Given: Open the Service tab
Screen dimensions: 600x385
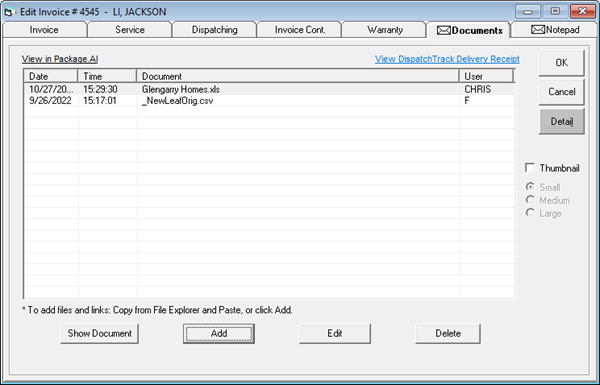Looking at the screenshot, I should (130, 30).
